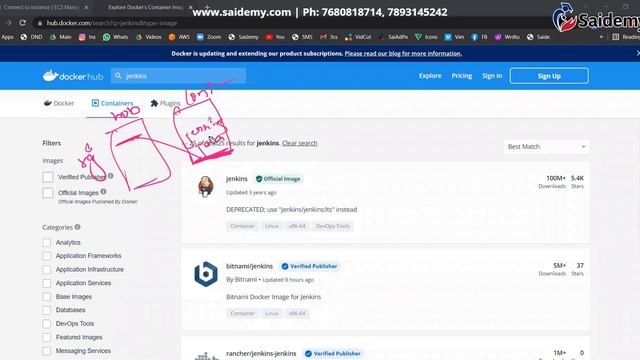This screenshot has height=360, width=640.
Task: Click the Sign Up button
Action: click(549, 76)
